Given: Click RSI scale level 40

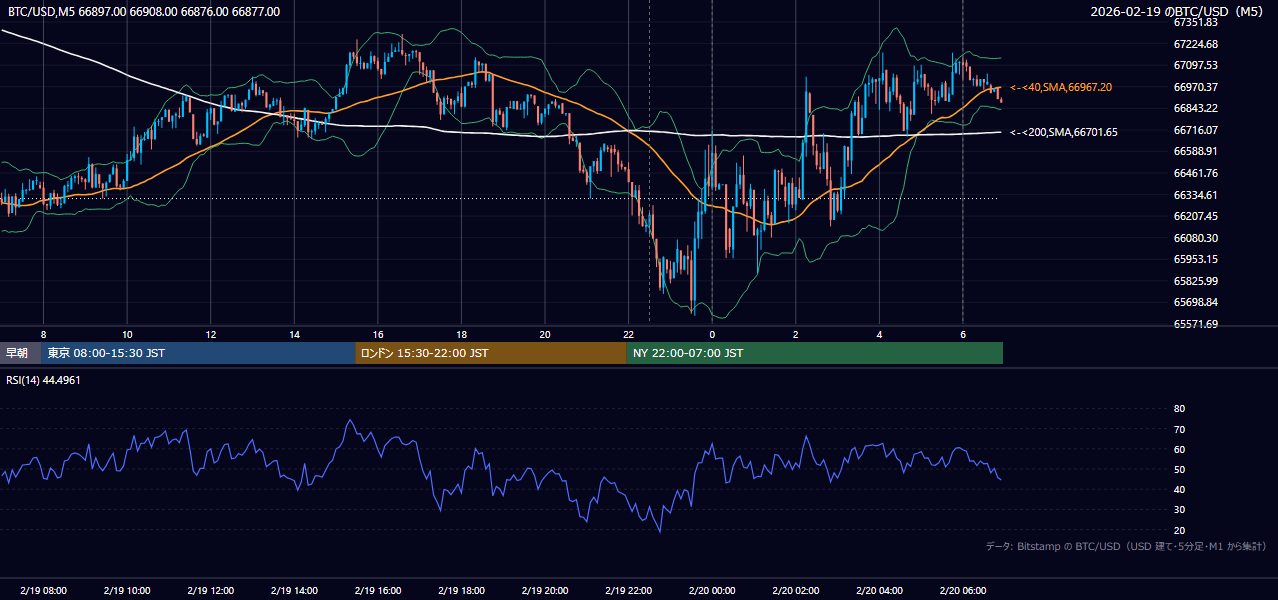Looking at the screenshot, I should click(x=1179, y=489).
